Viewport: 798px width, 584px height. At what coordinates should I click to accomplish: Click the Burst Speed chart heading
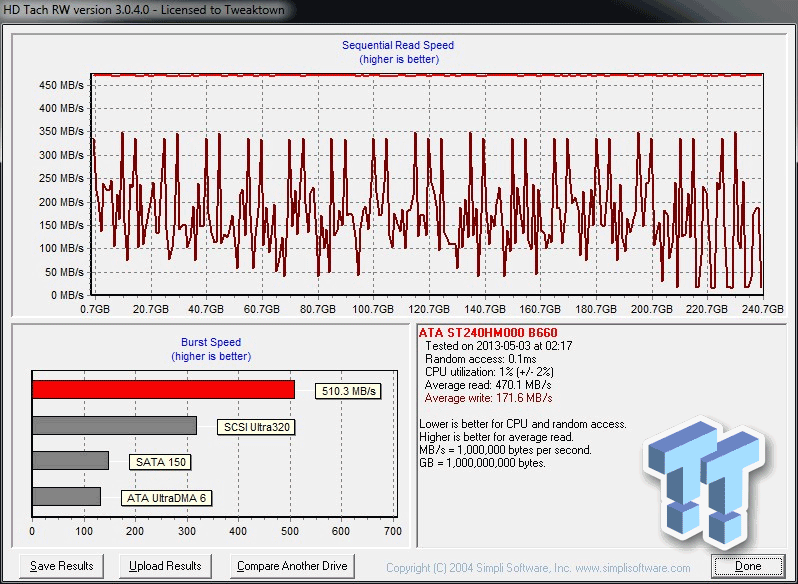click(210, 342)
